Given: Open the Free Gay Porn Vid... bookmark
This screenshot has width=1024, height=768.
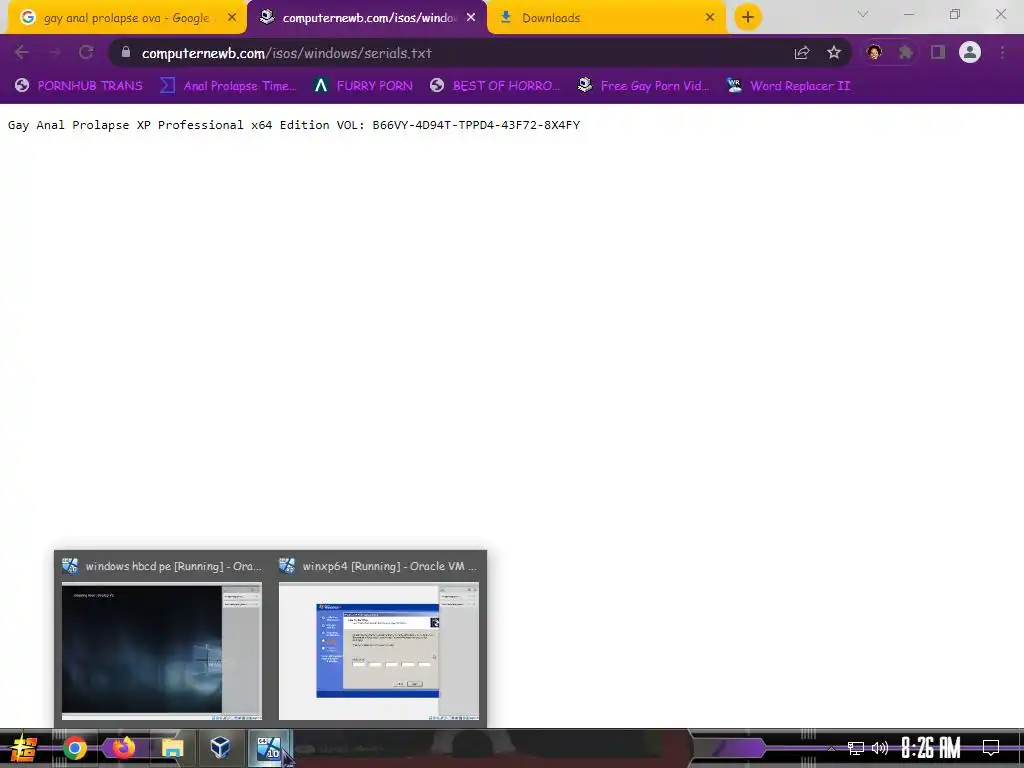Looking at the screenshot, I should pos(644,86).
